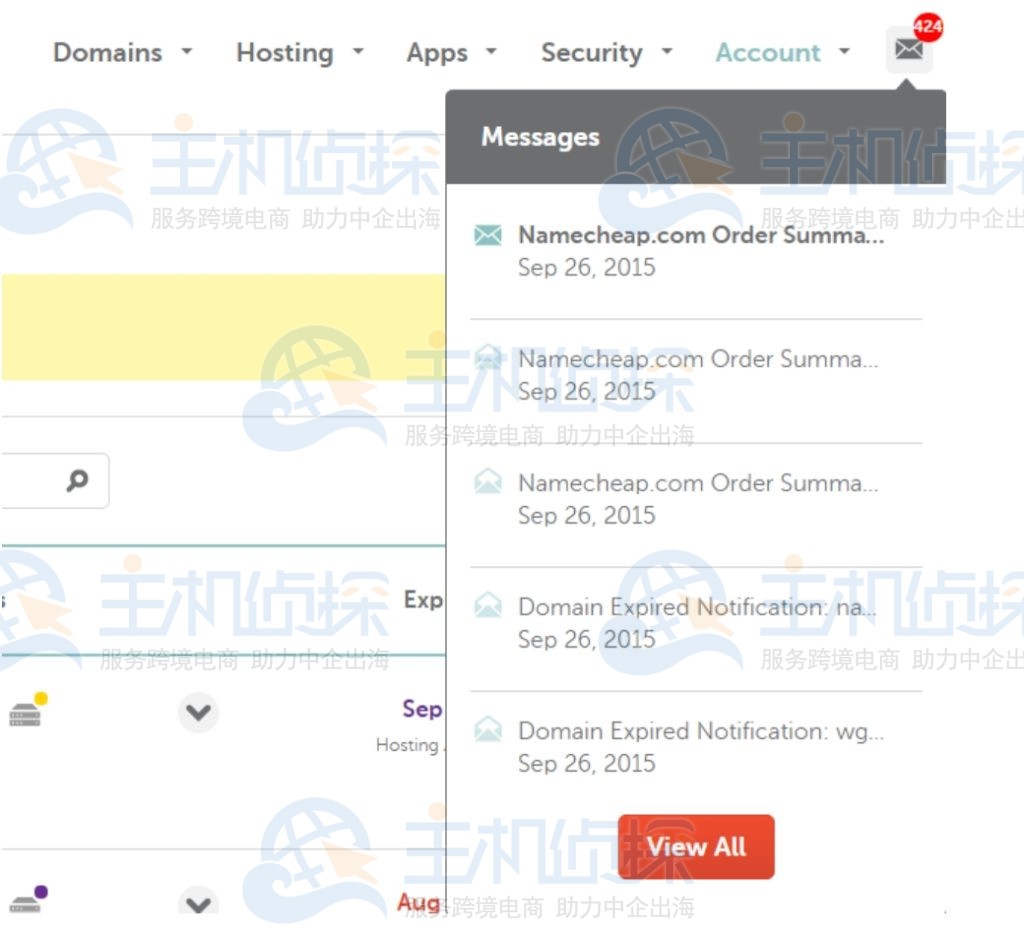This screenshot has height=940, width=1024.
Task: Click the opened envelope icon beside Domain Expired Notification: wg
Action: (488, 729)
